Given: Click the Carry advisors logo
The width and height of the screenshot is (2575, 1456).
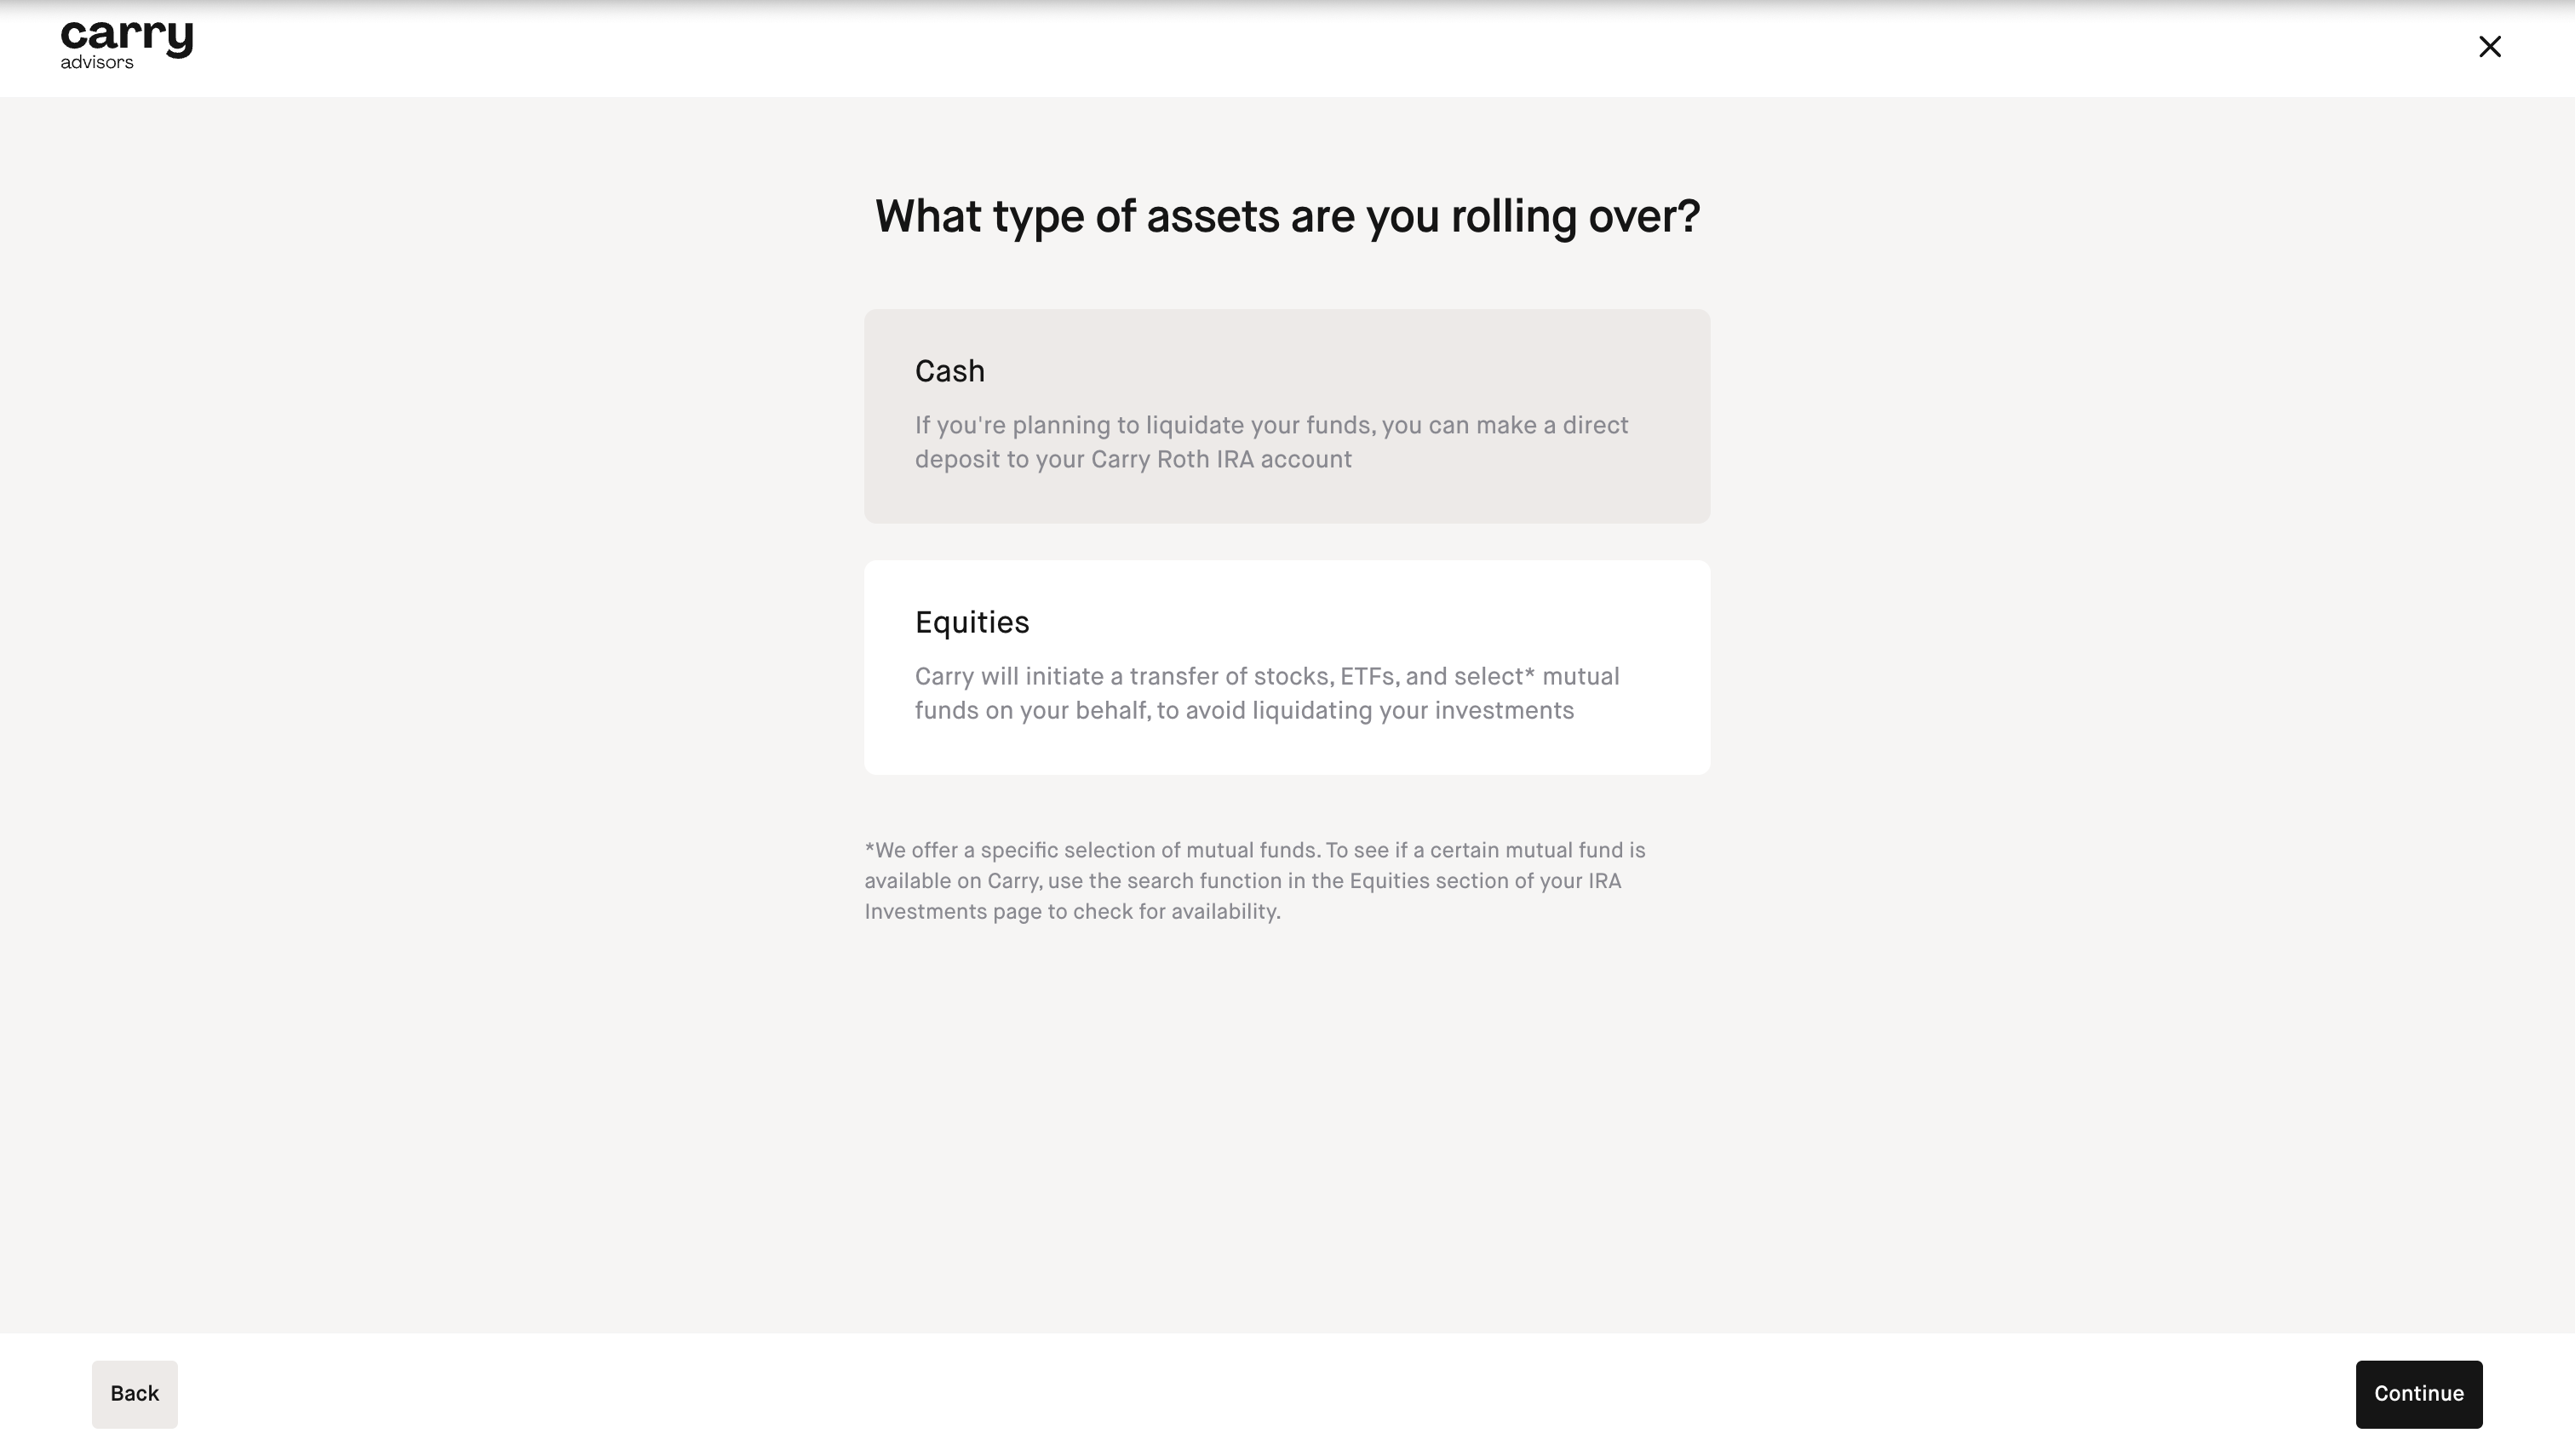Looking at the screenshot, I should coord(127,45).
